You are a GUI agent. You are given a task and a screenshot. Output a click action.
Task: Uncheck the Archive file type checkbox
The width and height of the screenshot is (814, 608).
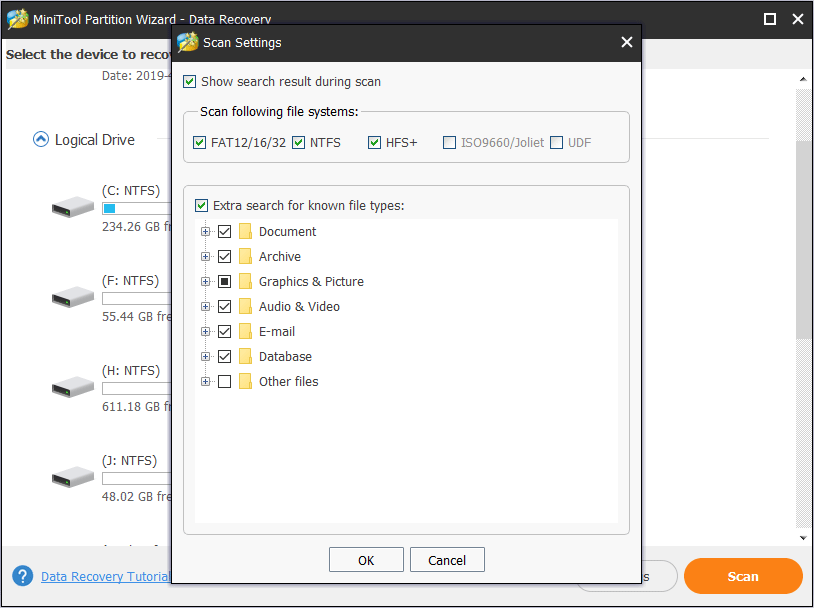point(224,256)
